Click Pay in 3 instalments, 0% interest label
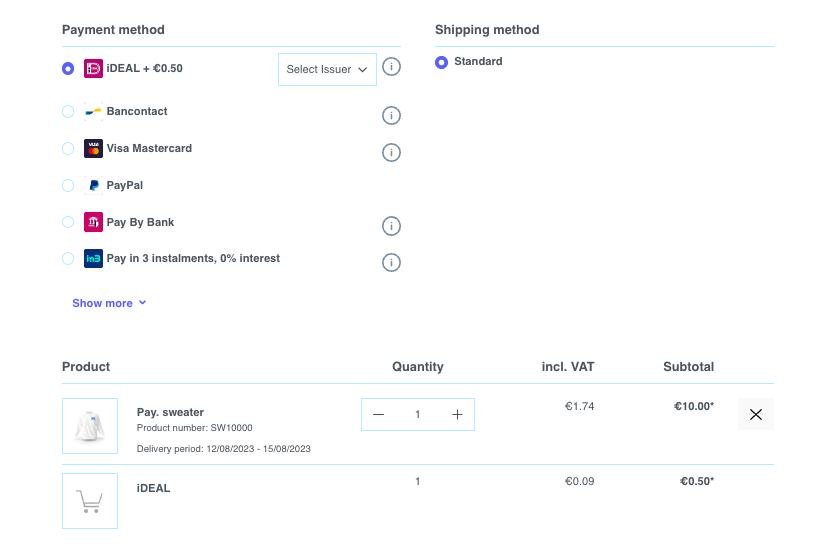Viewport: 839px width, 554px height. (x=193, y=259)
